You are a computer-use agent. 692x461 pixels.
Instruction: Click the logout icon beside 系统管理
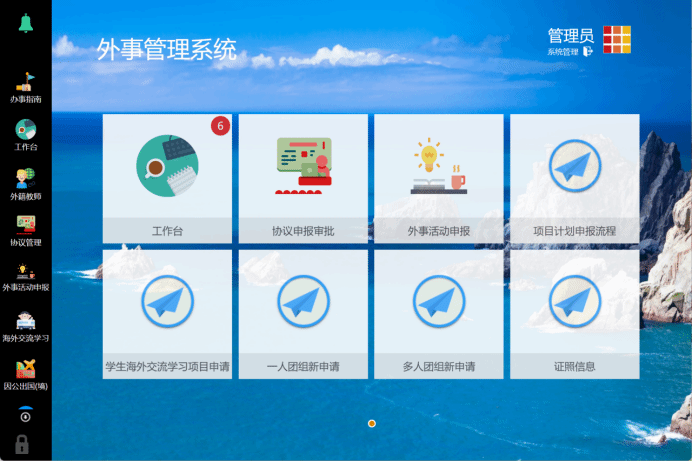(x=589, y=51)
